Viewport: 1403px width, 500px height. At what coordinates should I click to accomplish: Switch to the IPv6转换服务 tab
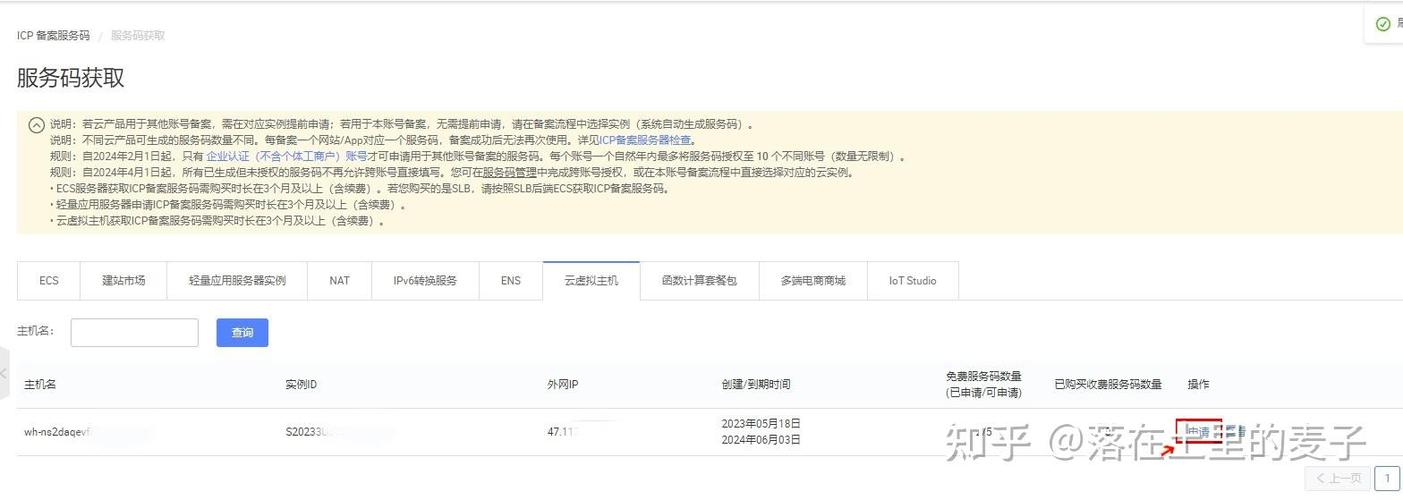[x=425, y=281]
